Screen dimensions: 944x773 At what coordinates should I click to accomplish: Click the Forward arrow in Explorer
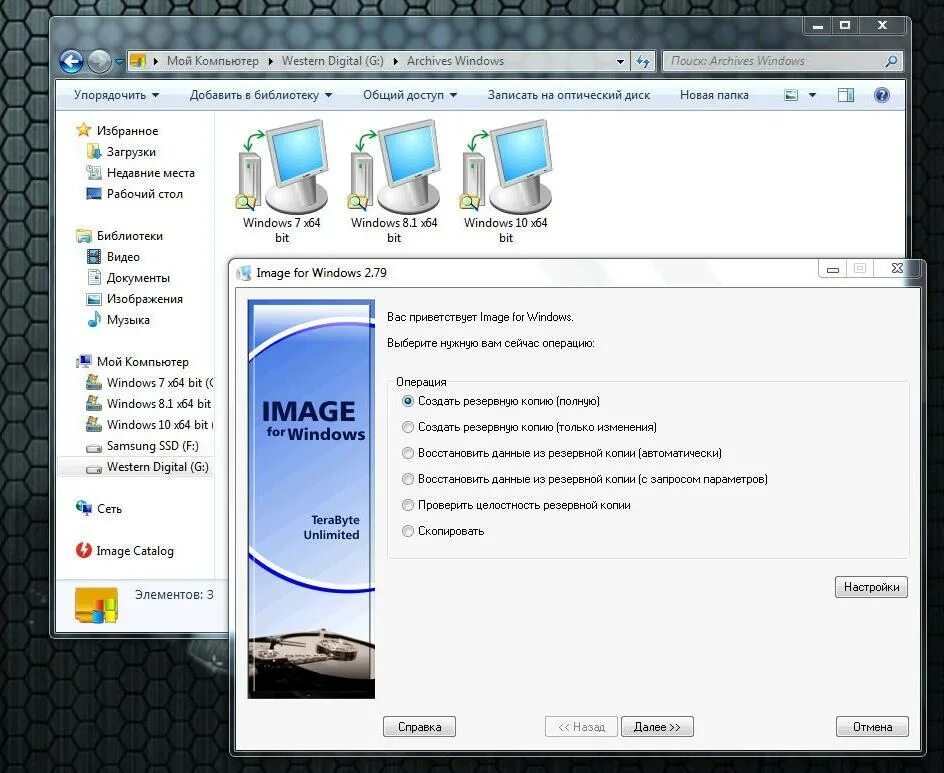click(99, 61)
